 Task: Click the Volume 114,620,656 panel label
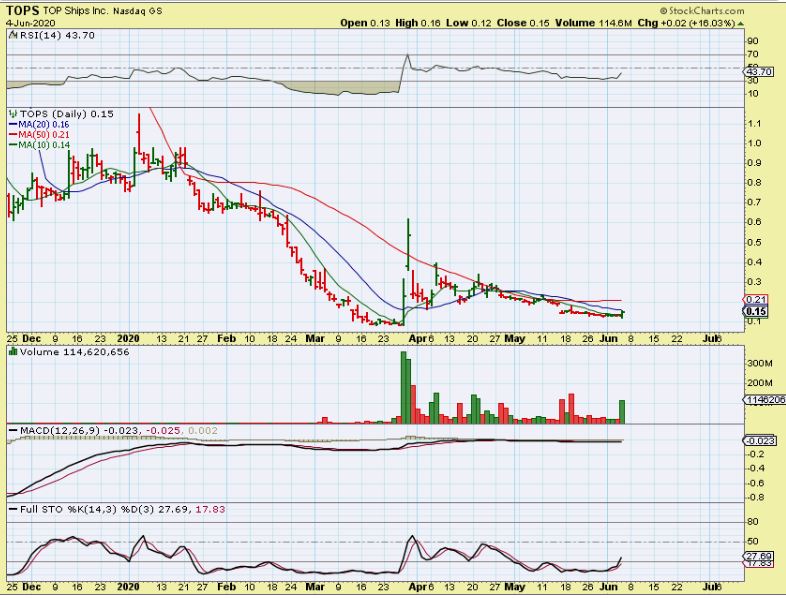tap(74, 352)
